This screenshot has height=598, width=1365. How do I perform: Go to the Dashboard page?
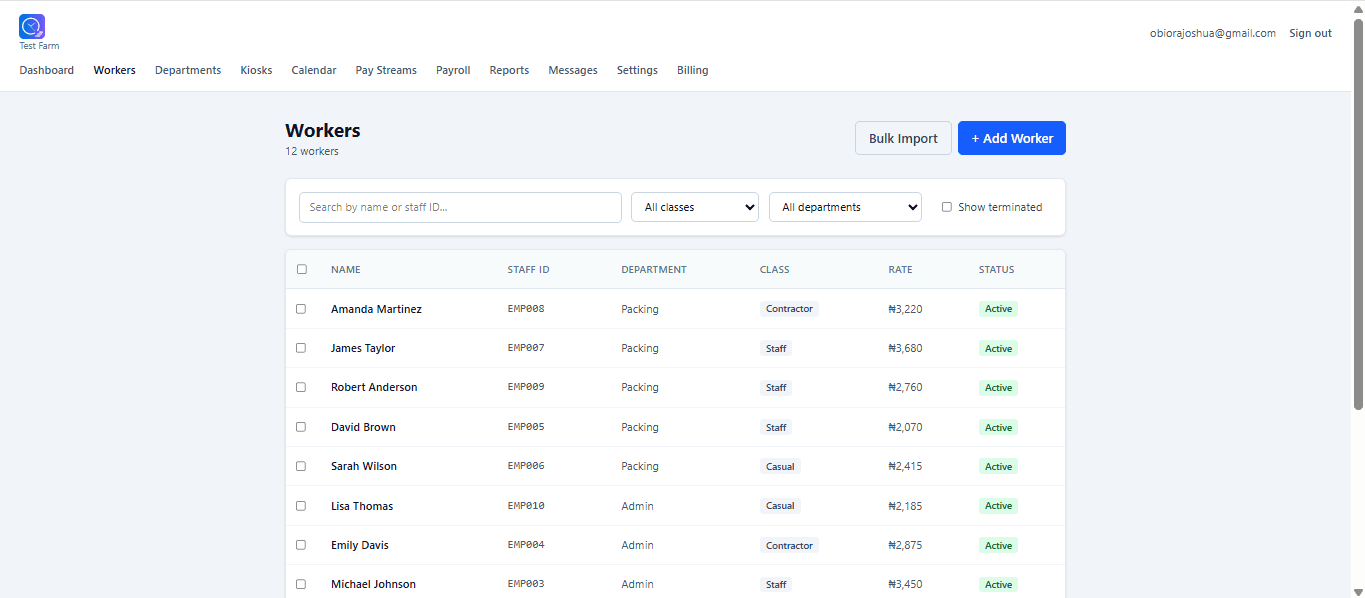click(x=47, y=70)
